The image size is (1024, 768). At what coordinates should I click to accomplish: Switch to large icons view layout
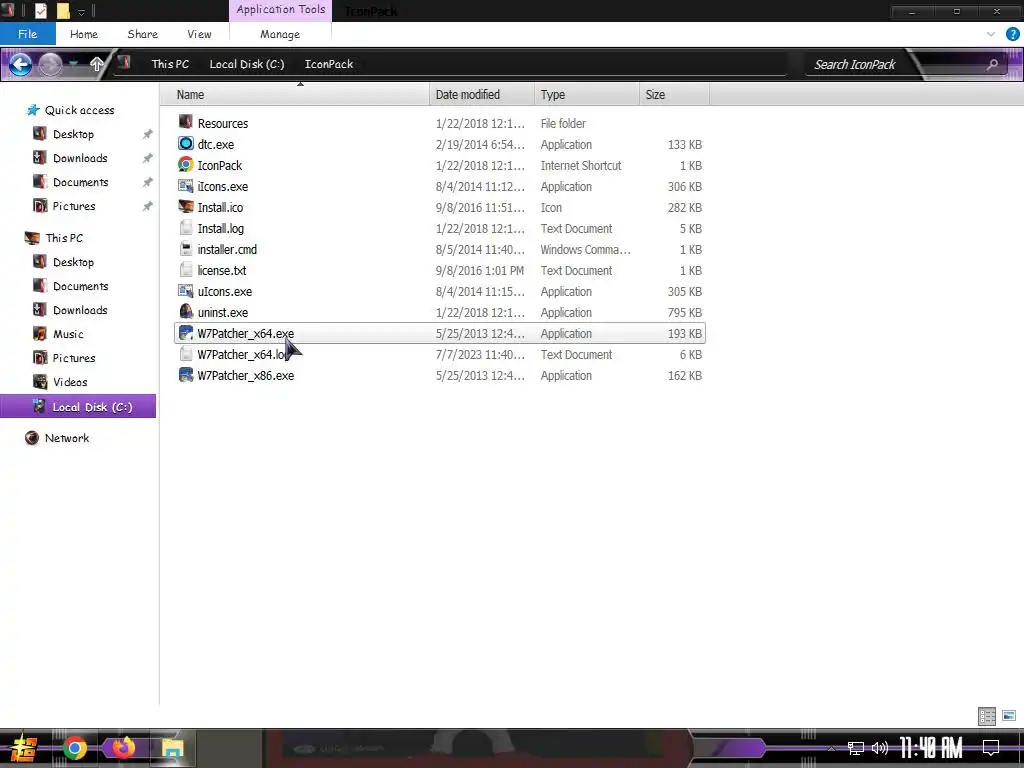1009,716
